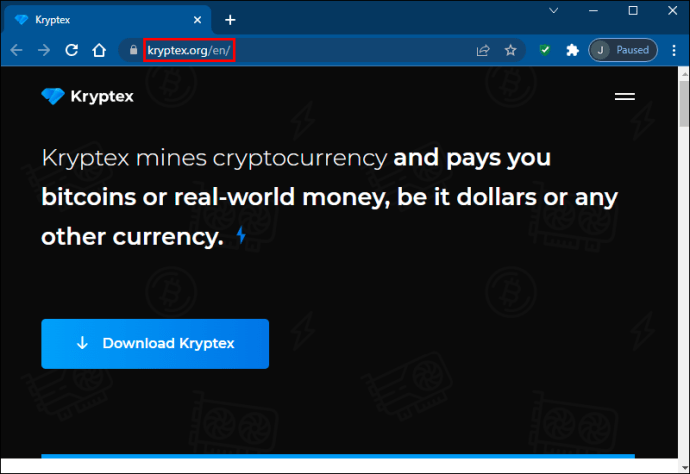
Task: Close the Kryptex tab
Action: click(x=198, y=20)
